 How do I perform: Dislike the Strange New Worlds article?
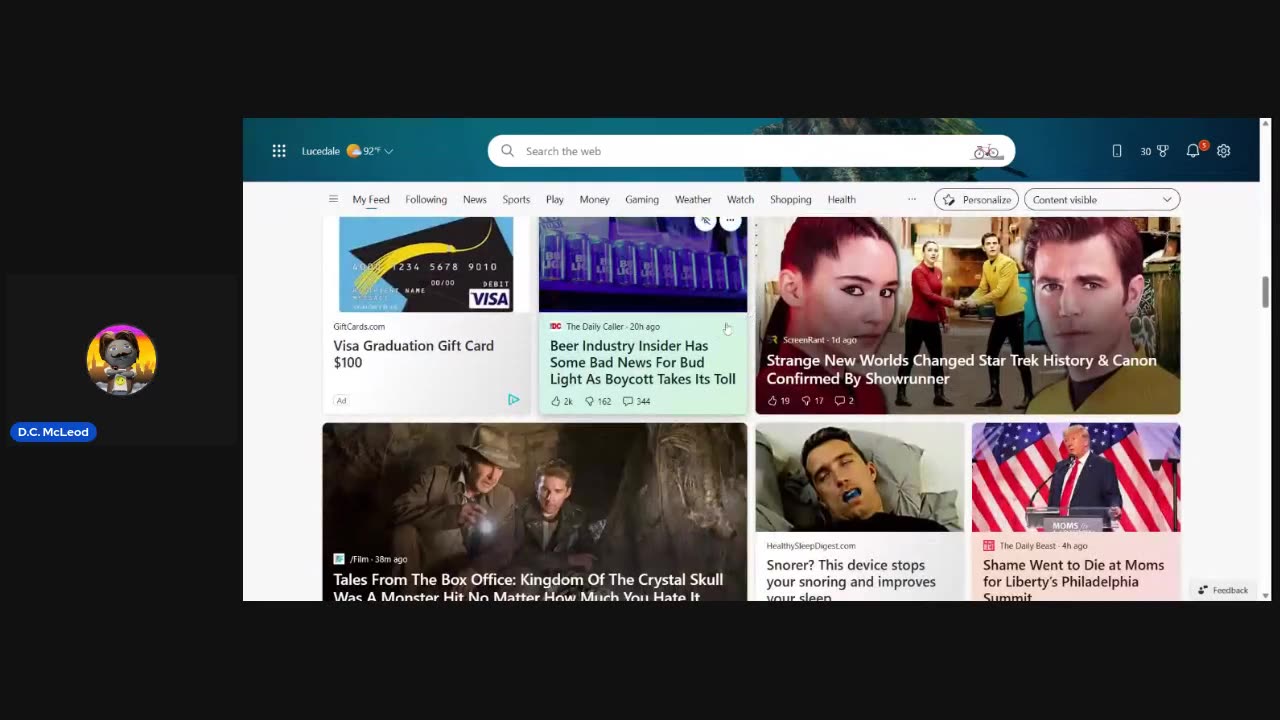[806, 401]
